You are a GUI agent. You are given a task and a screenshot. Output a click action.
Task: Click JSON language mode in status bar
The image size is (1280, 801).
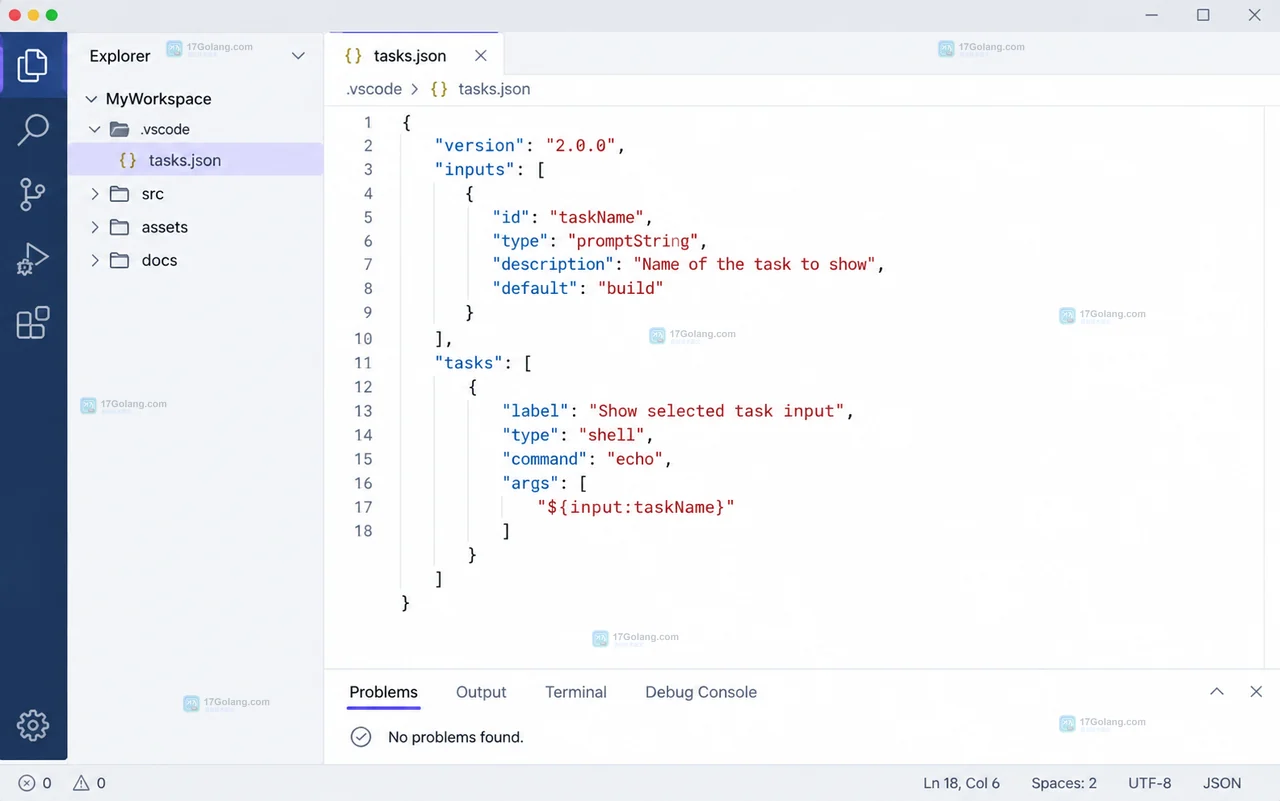[1222, 783]
